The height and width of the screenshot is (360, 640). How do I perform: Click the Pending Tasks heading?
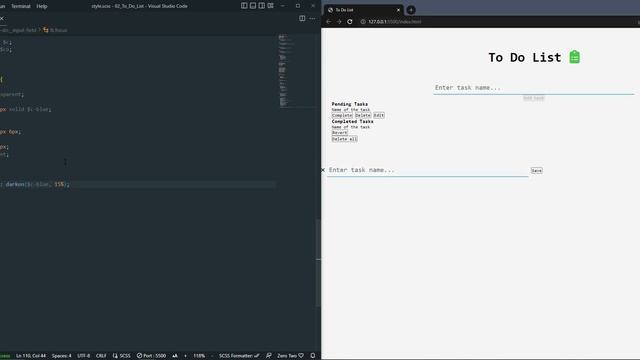click(x=350, y=104)
